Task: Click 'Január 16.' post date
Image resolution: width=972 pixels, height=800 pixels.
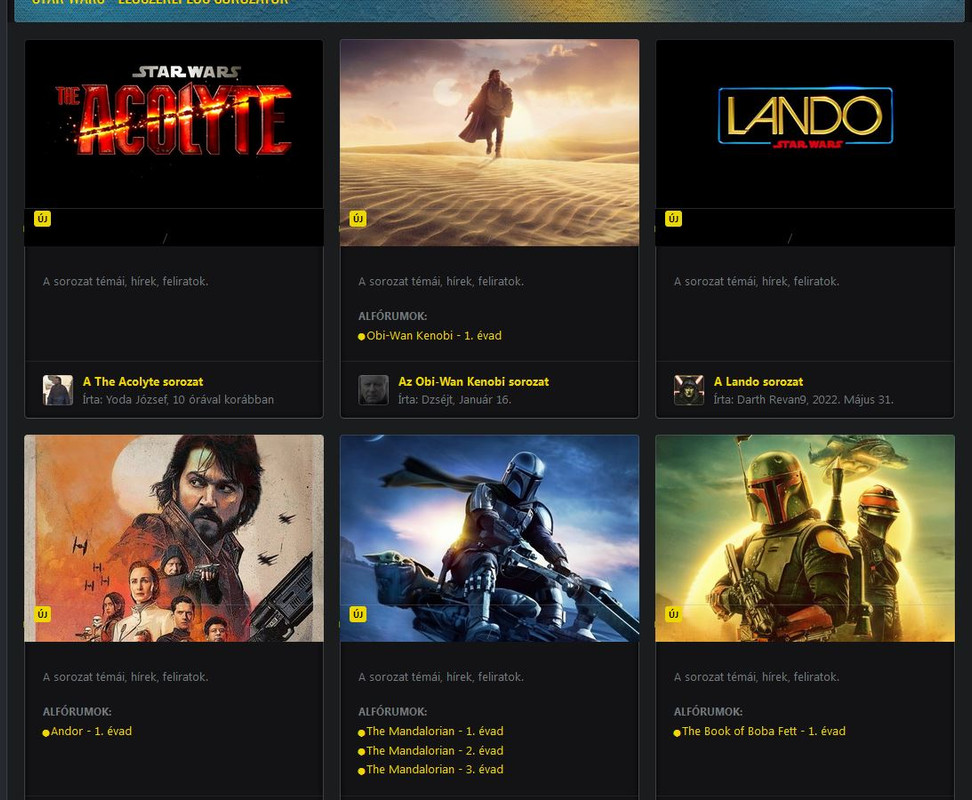Action: [x=485, y=400]
